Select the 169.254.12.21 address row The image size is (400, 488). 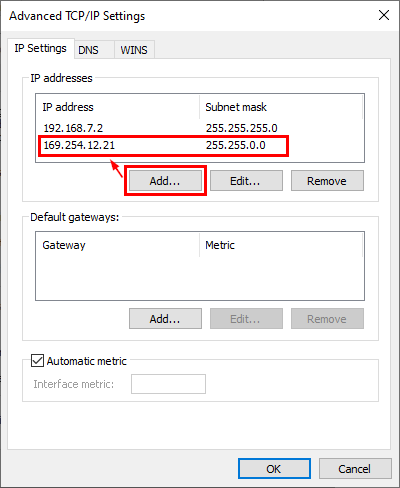coord(200,145)
